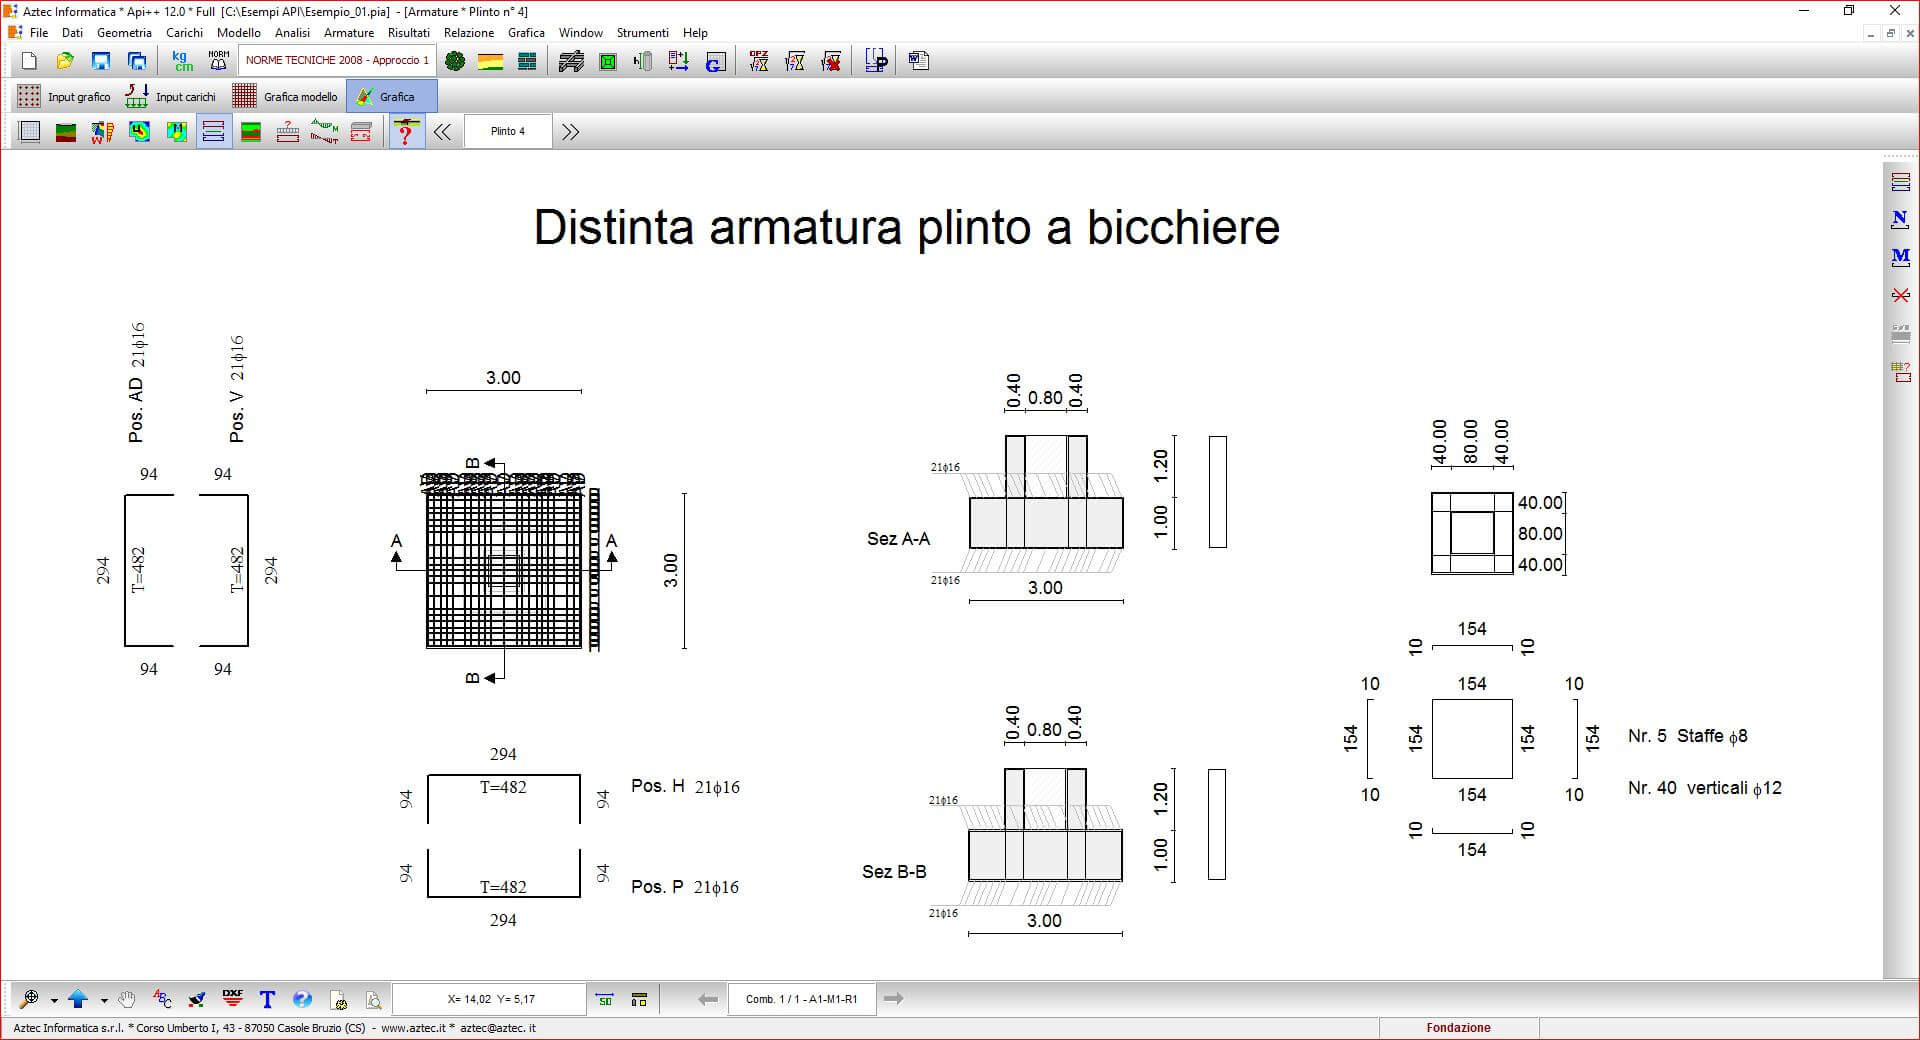
Task: Click the ABC font settings icon
Action: pyautogui.click(x=162, y=998)
